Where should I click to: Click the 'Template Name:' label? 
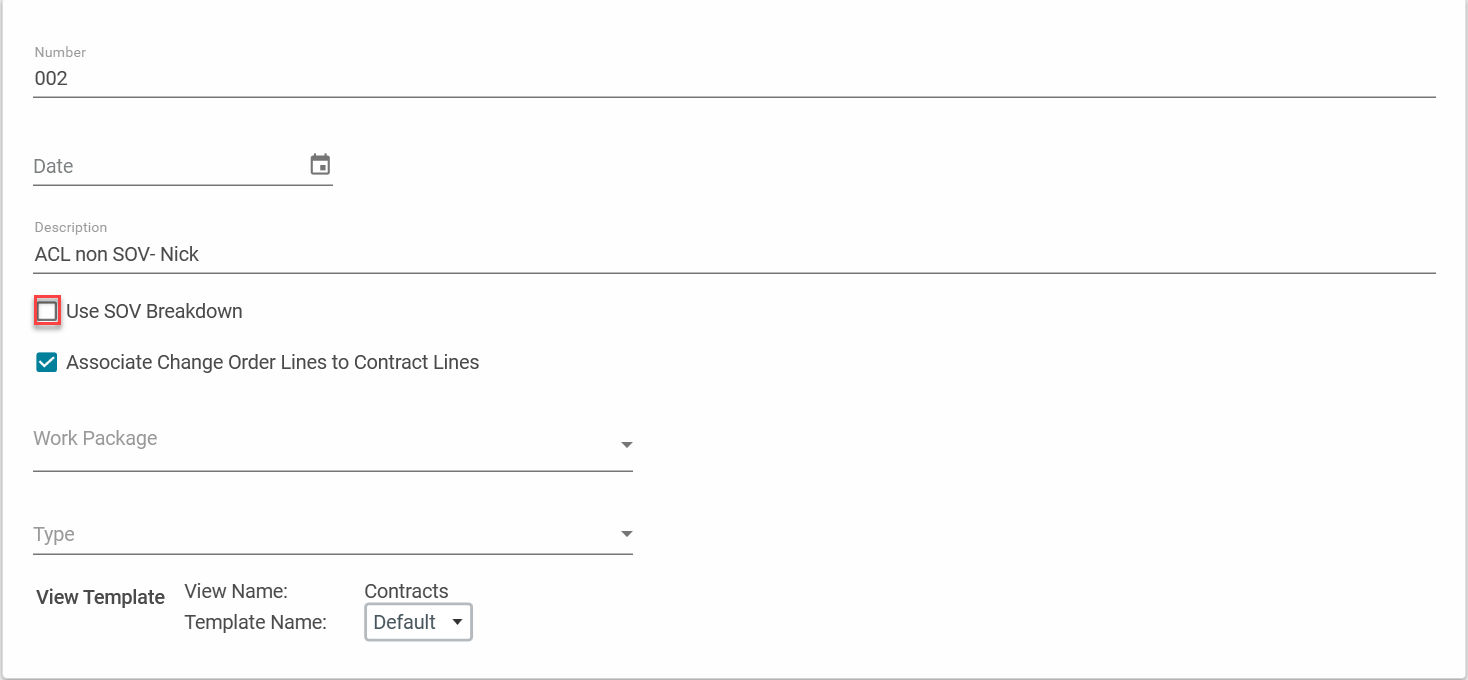pyautogui.click(x=255, y=622)
